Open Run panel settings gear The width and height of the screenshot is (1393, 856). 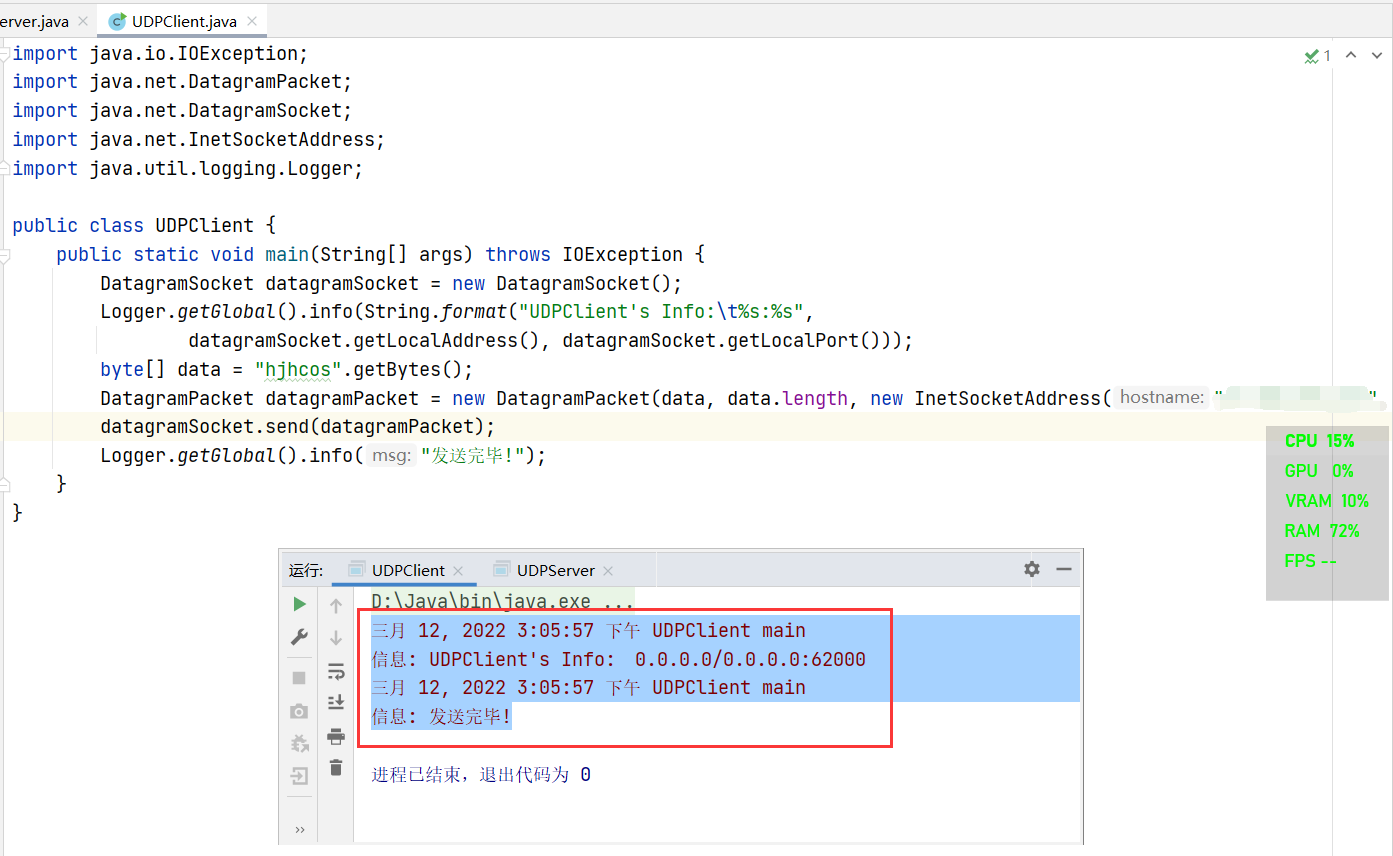pos(1032,569)
